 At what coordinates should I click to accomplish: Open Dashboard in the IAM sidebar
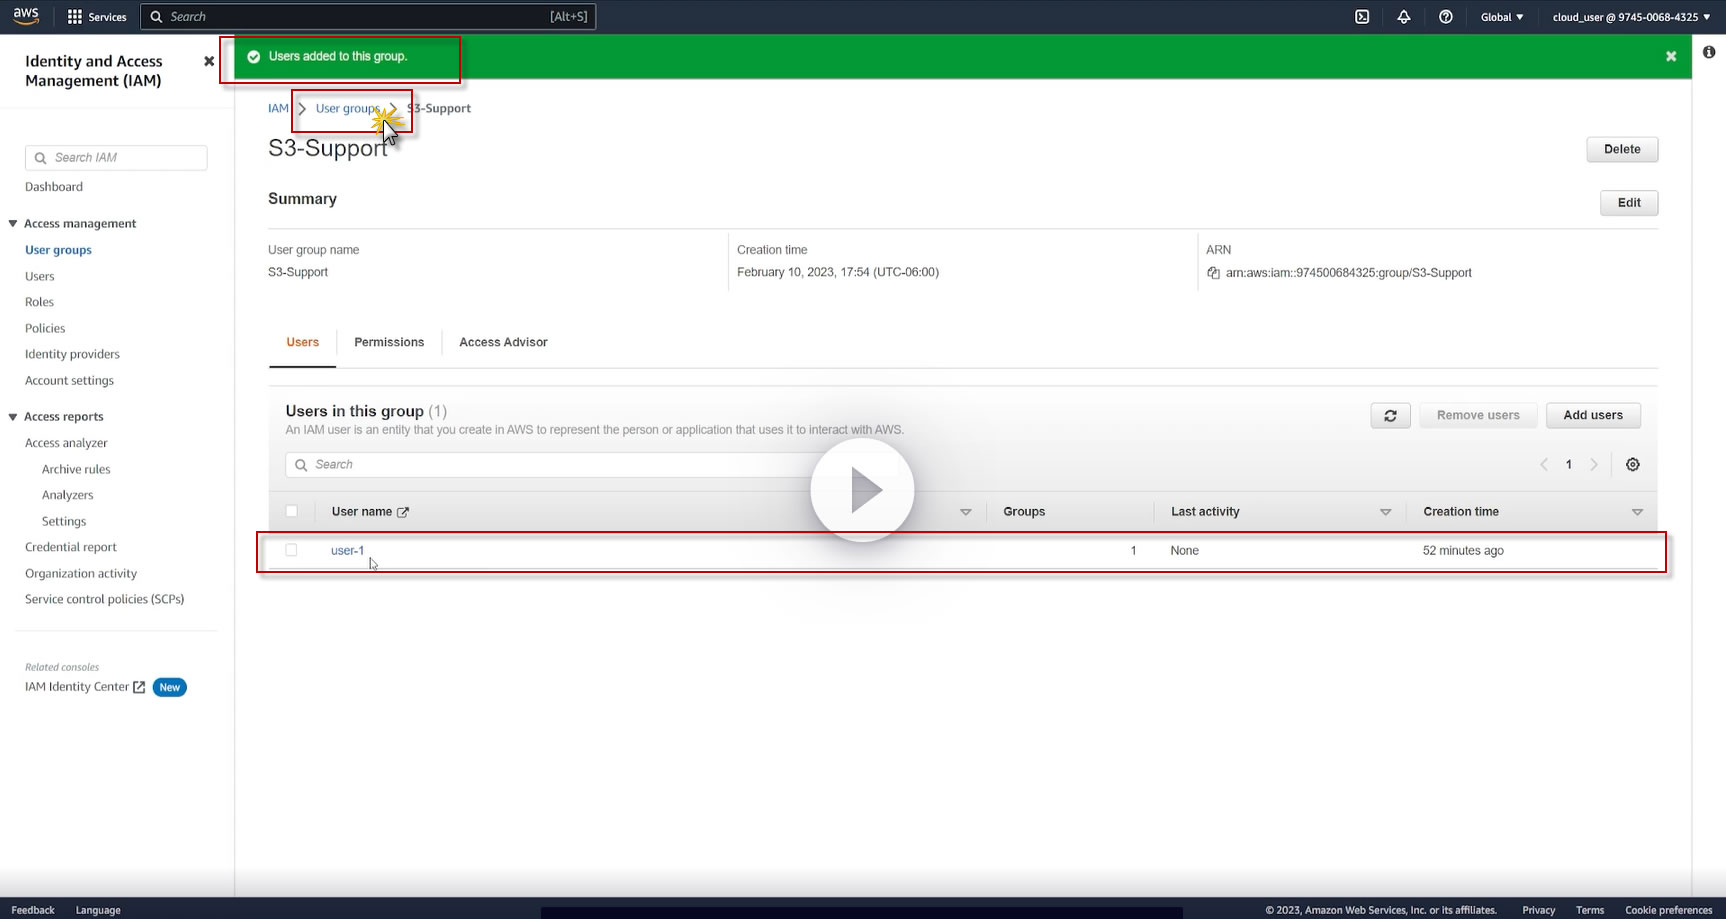pyautogui.click(x=54, y=187)
